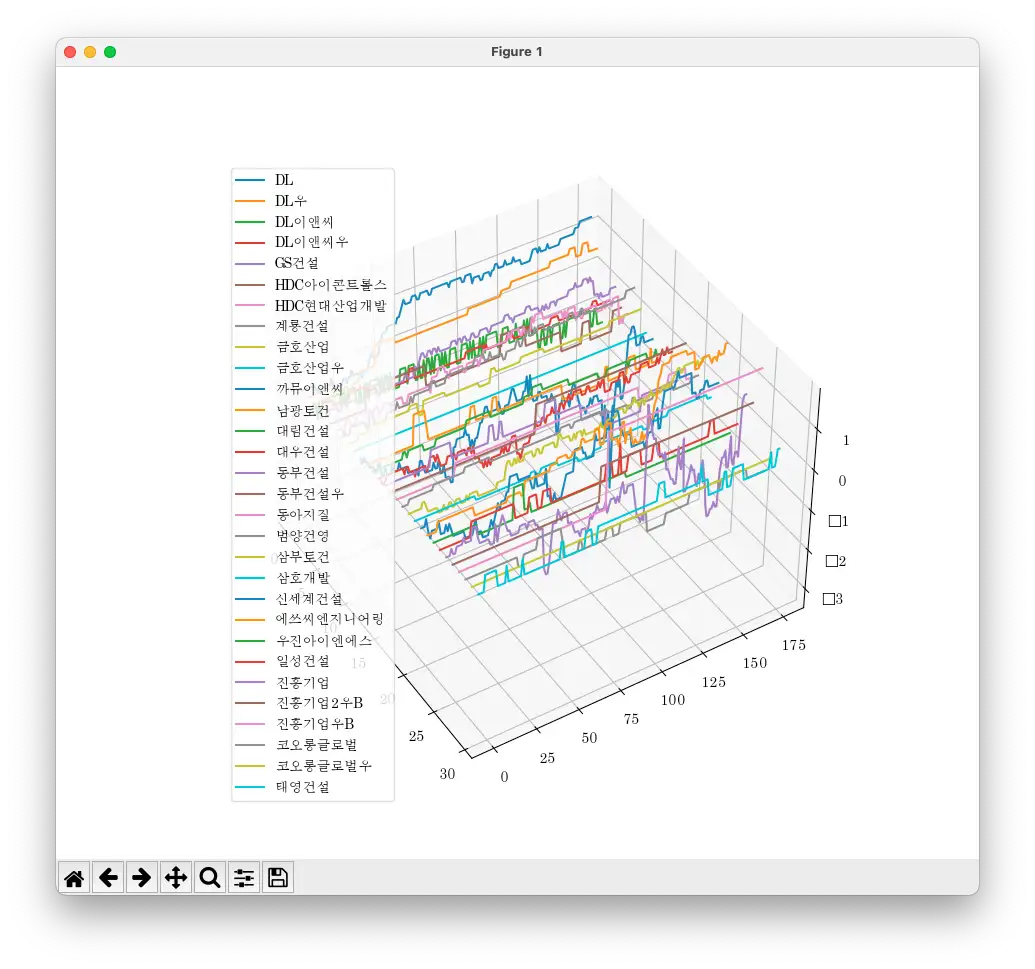Click axis tick label '50'
This screenshot has width=1035, height=969.
coord(589,738)
